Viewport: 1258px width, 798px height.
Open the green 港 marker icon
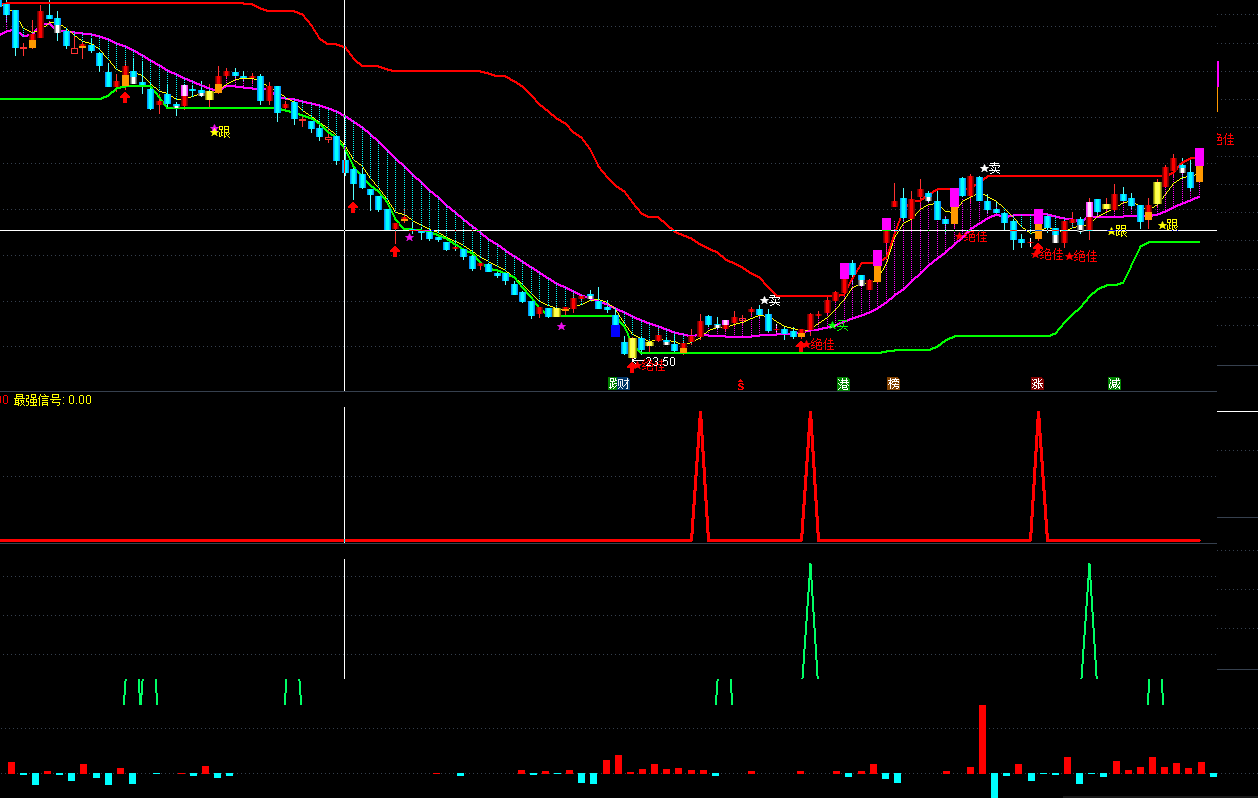pos(843,384)
